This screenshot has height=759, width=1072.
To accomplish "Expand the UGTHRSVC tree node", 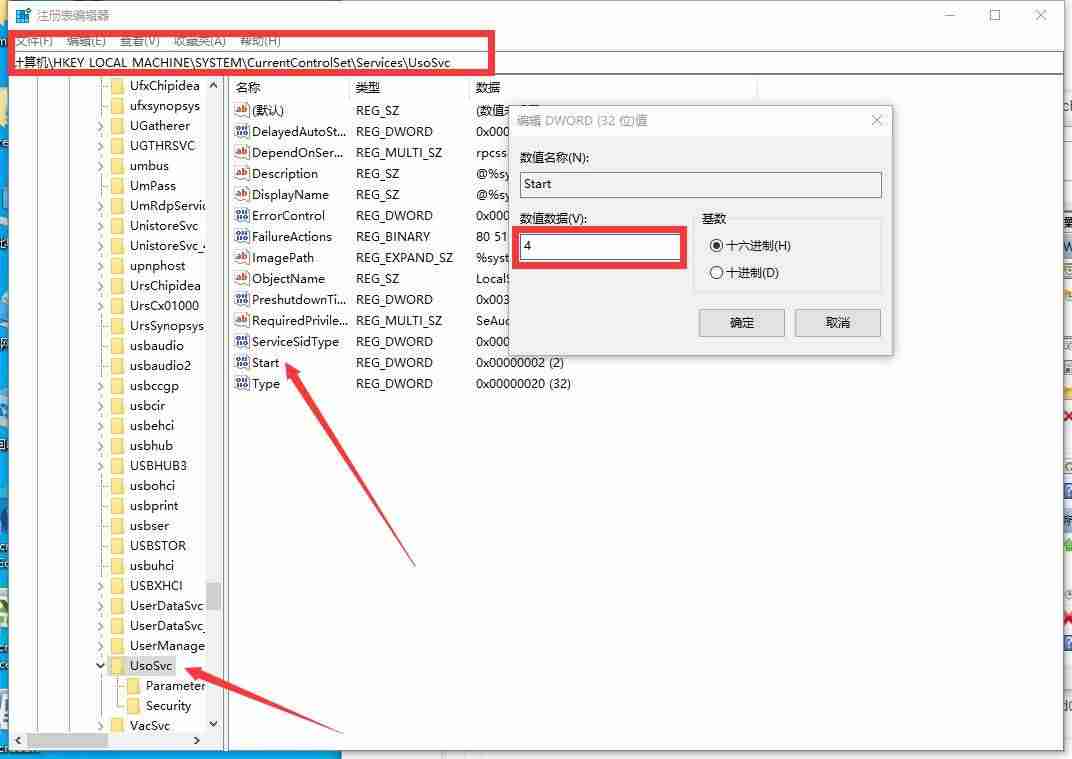I will coord(100,146).
